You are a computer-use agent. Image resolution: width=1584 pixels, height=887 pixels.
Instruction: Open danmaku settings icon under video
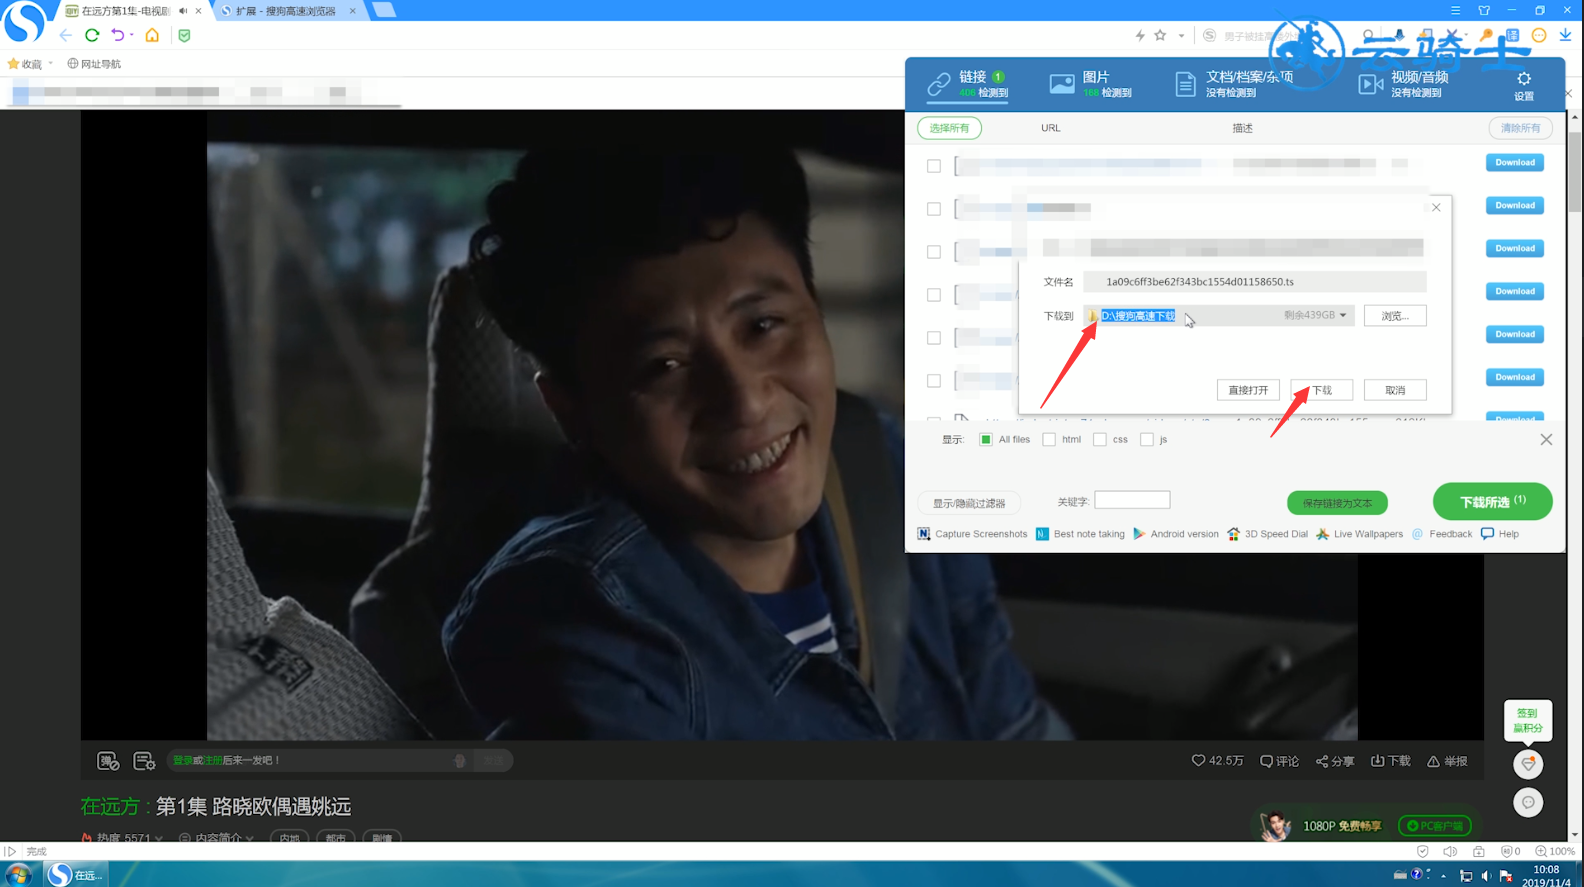(x=144, y=761)
